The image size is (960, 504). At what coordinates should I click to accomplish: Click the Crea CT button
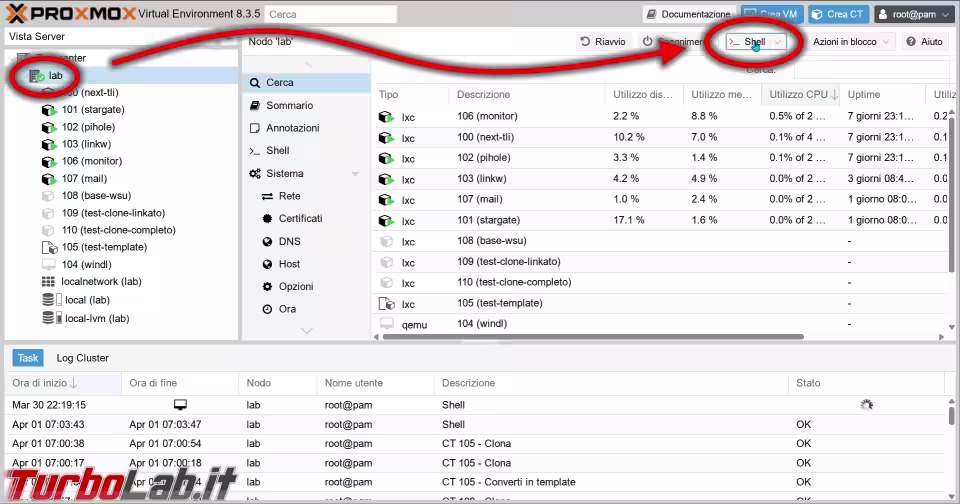point(836,13)
